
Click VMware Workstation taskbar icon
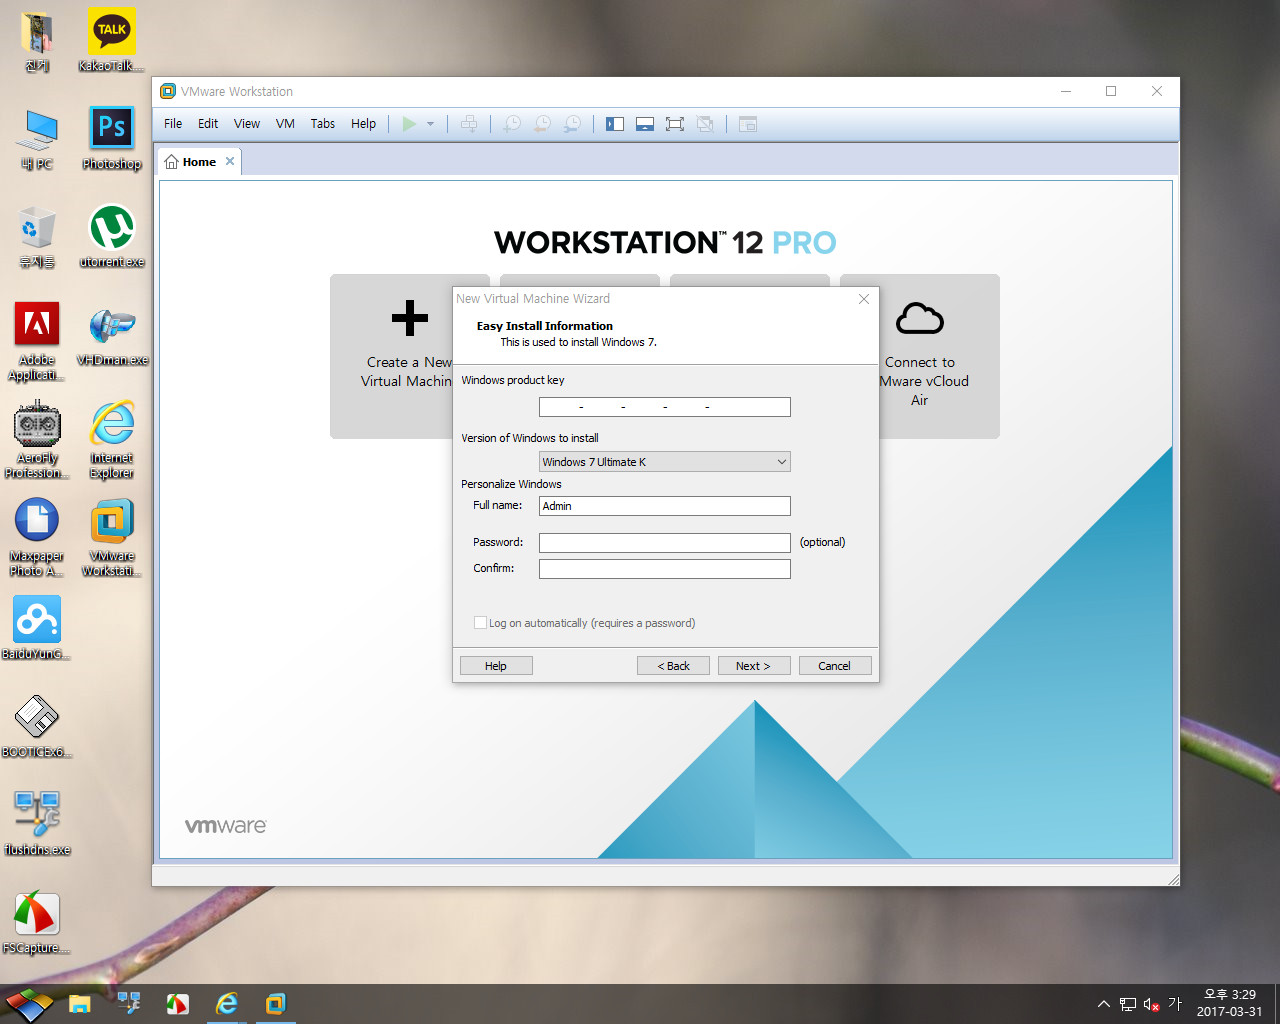[276, 1004]
